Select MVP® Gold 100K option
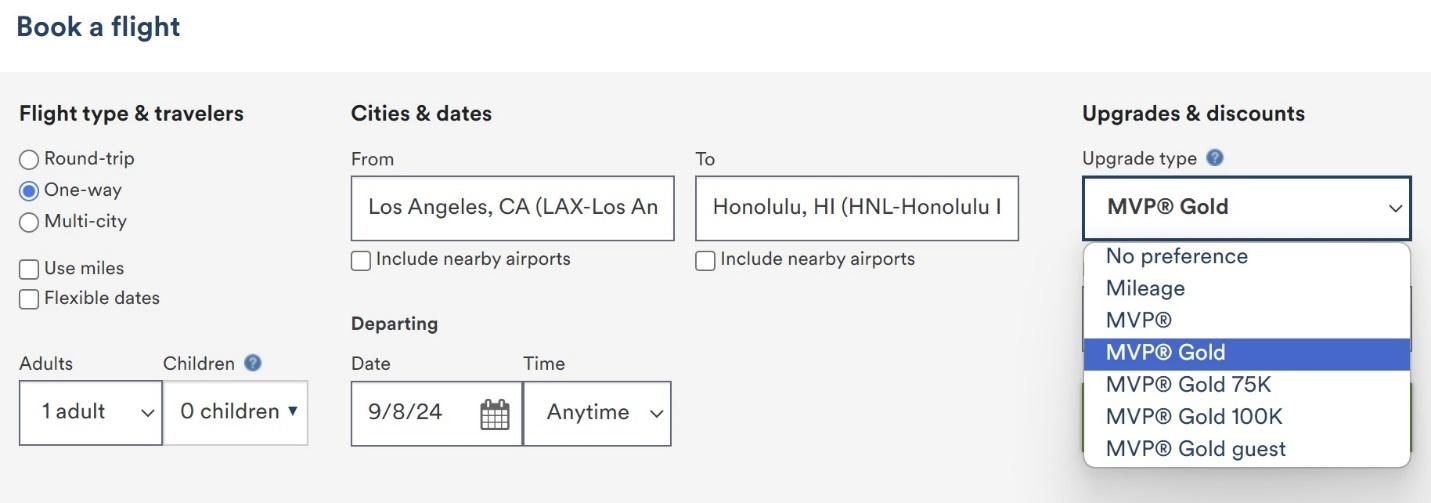1431x503 pixels. pos(1194,416)
